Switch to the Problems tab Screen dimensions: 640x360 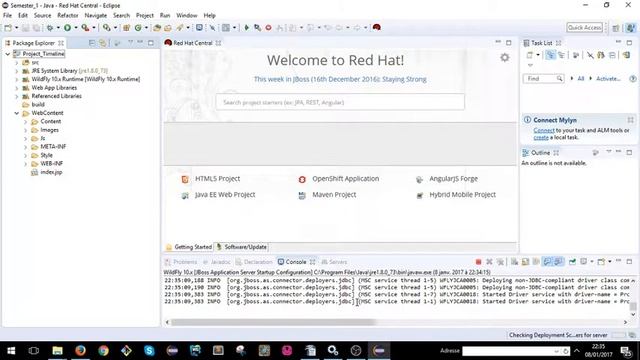point(181,262)
